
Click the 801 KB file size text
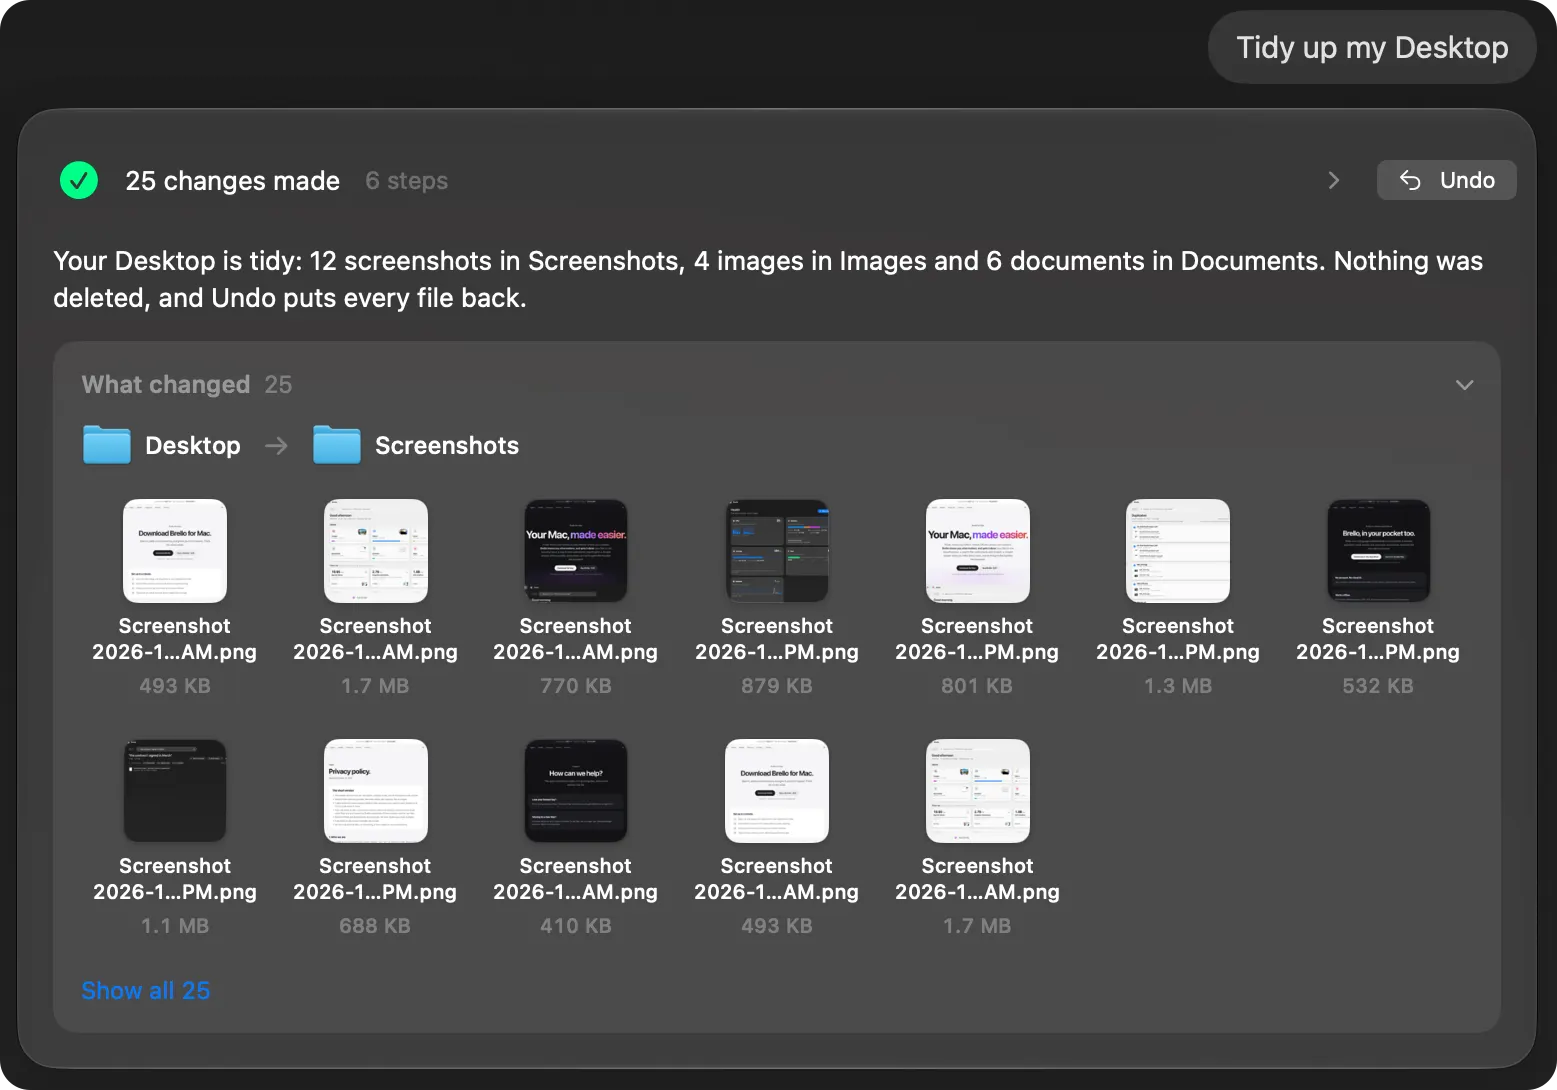[x=977, y=686]
